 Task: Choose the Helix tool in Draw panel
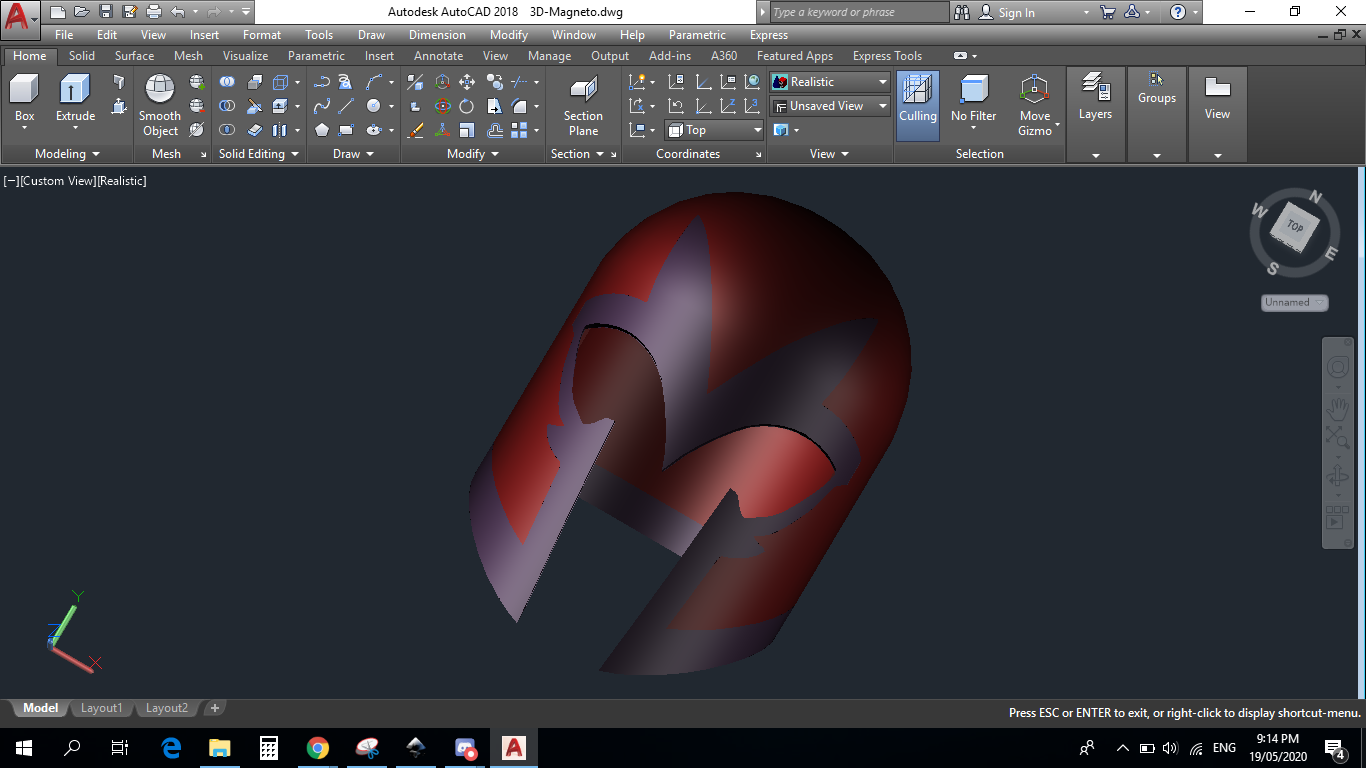click(346, 82)
